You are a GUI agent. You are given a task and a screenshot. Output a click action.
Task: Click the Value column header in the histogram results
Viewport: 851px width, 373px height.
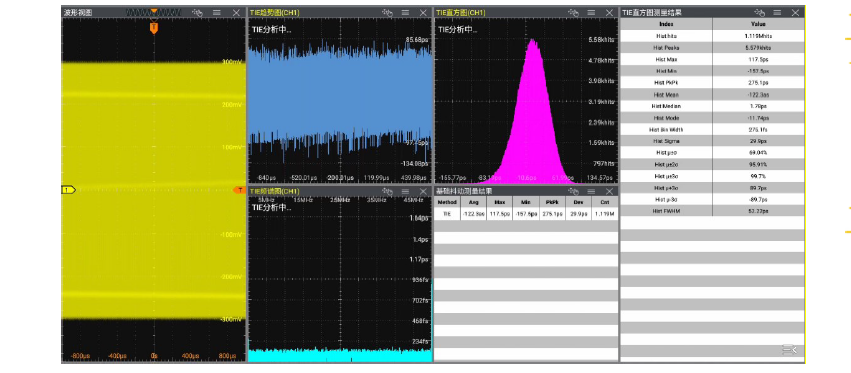coord(758,24)
